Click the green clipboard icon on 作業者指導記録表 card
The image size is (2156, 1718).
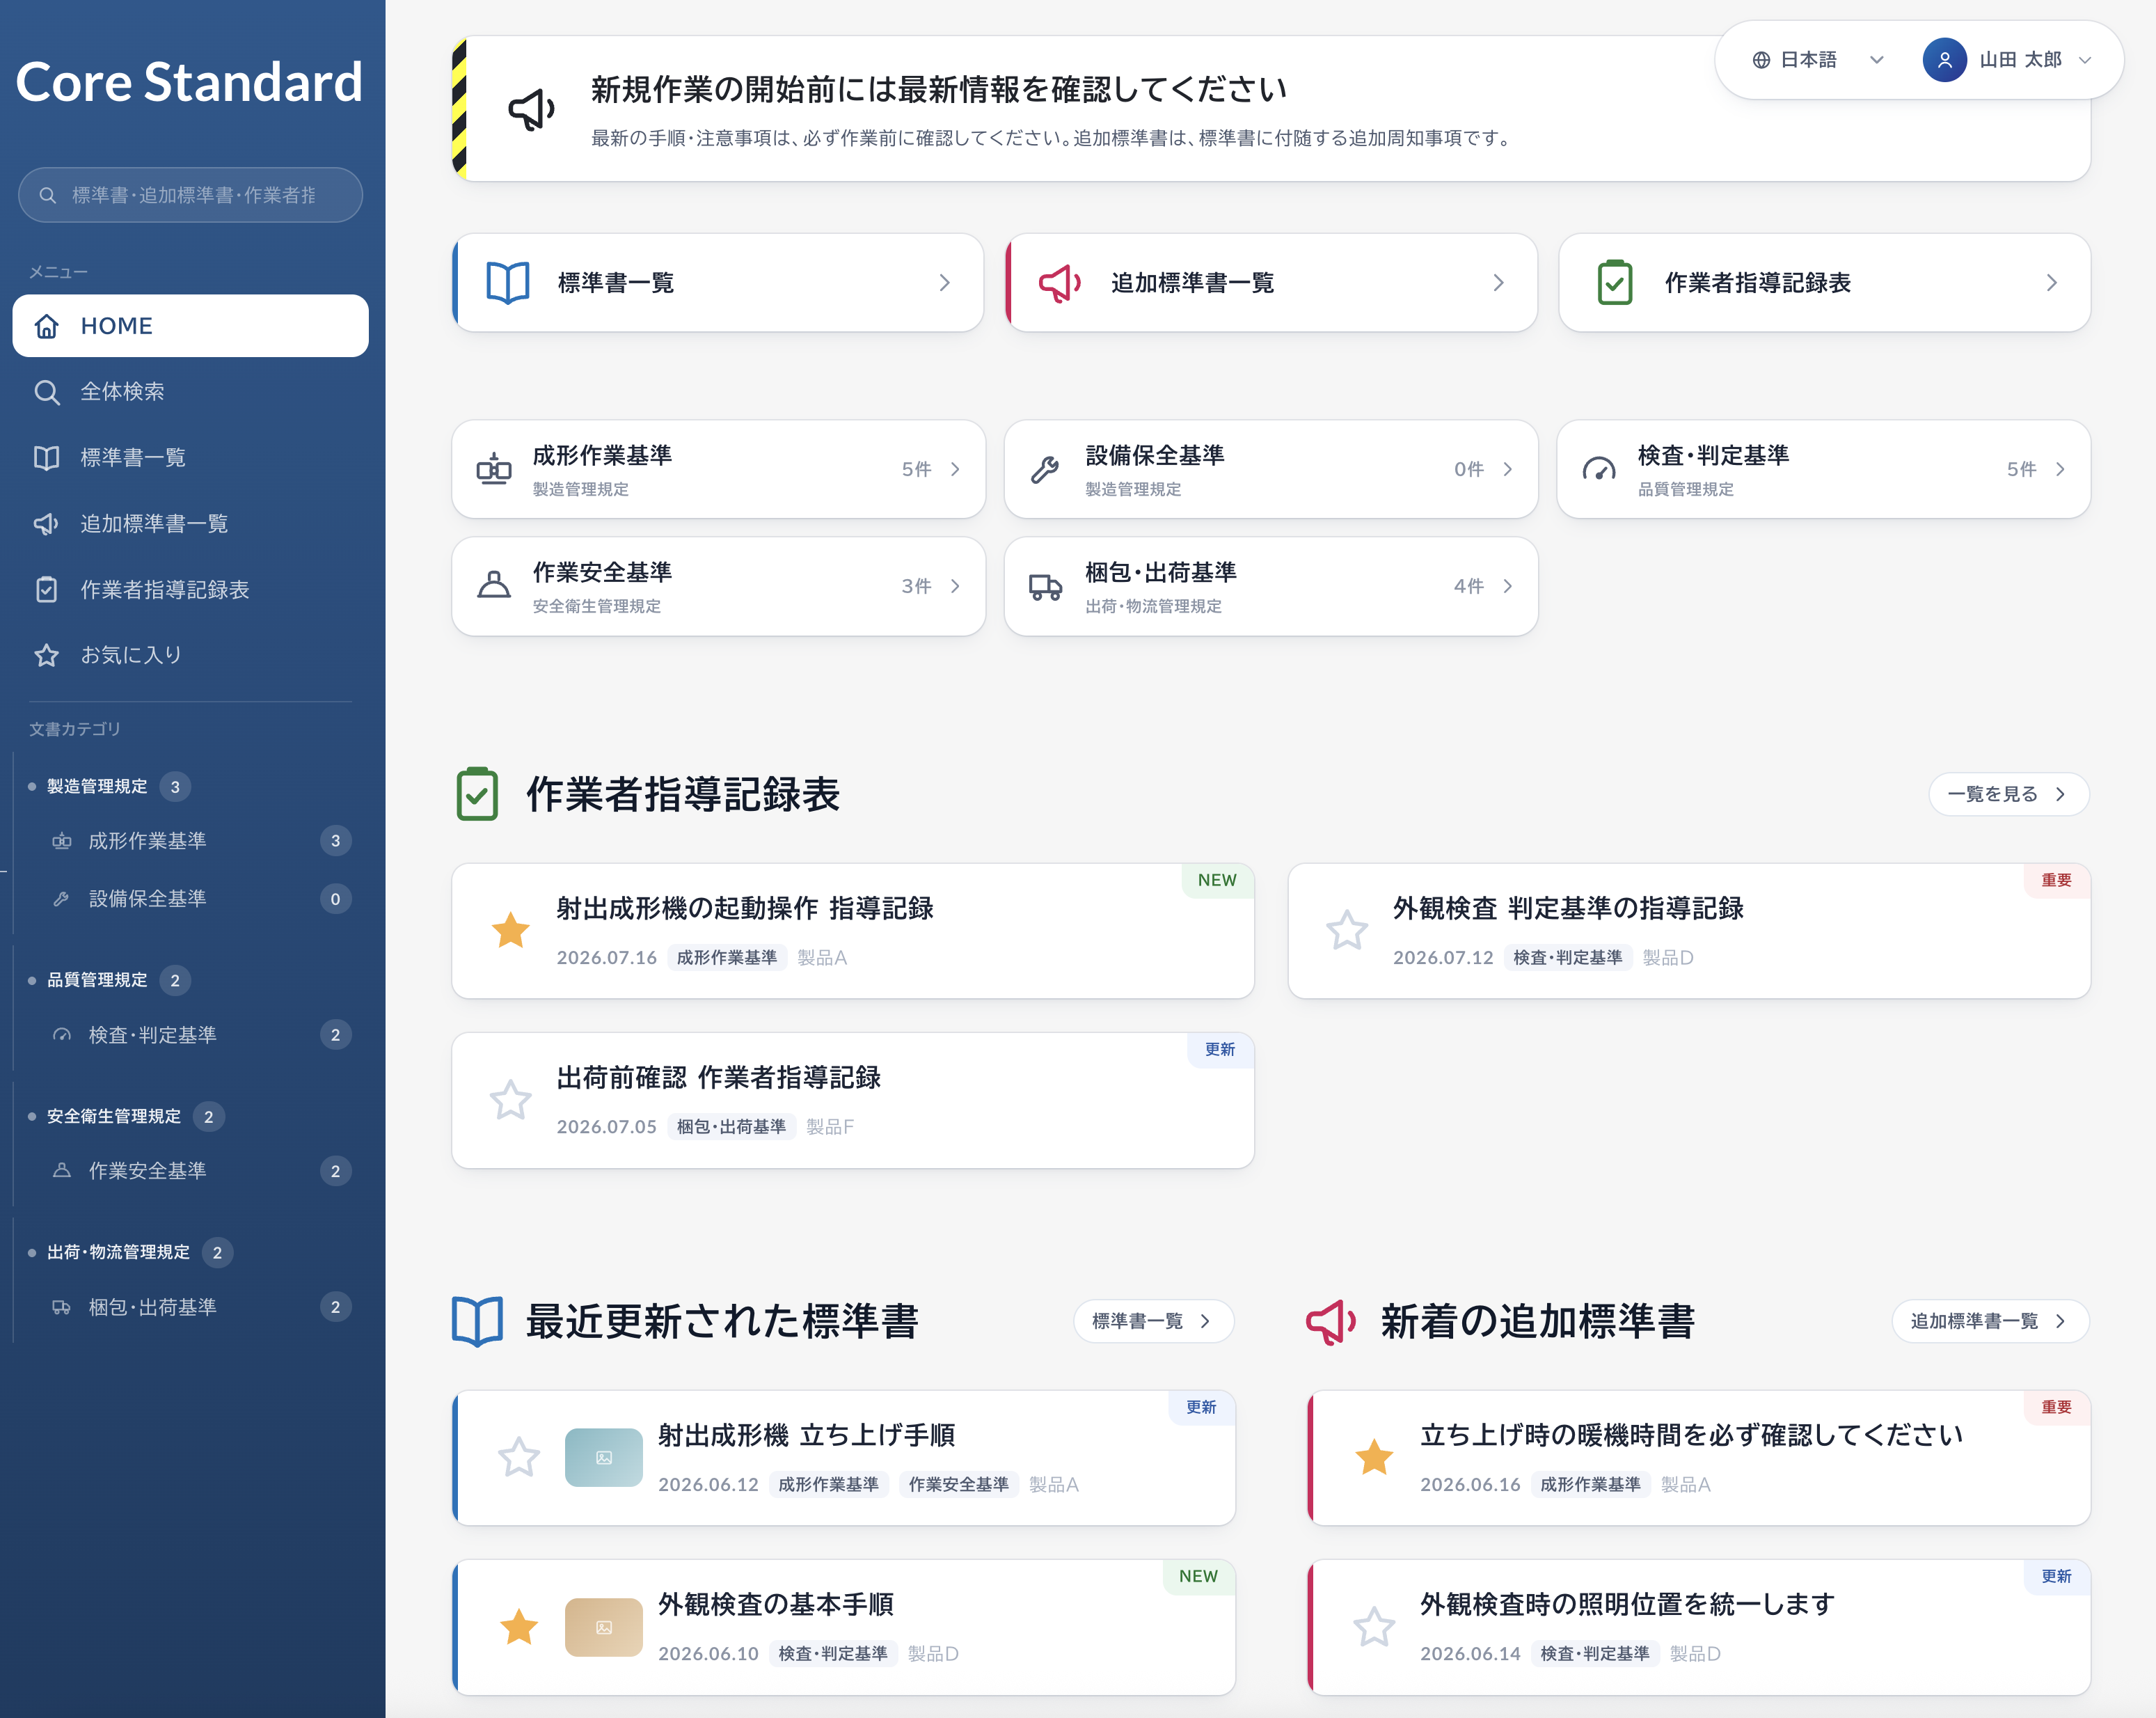[1615, 283]
